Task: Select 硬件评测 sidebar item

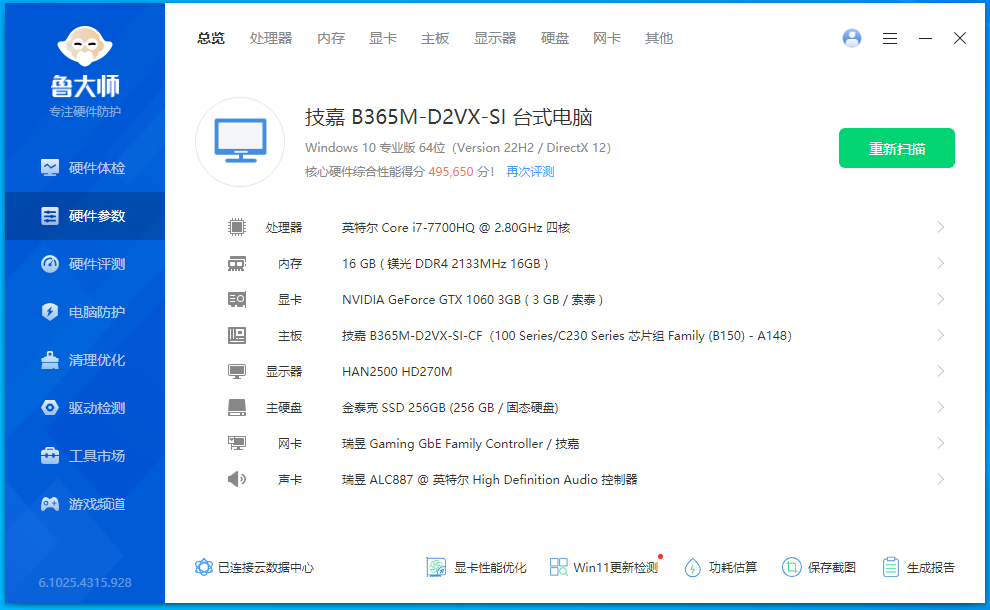Action: tap(84, 264)
